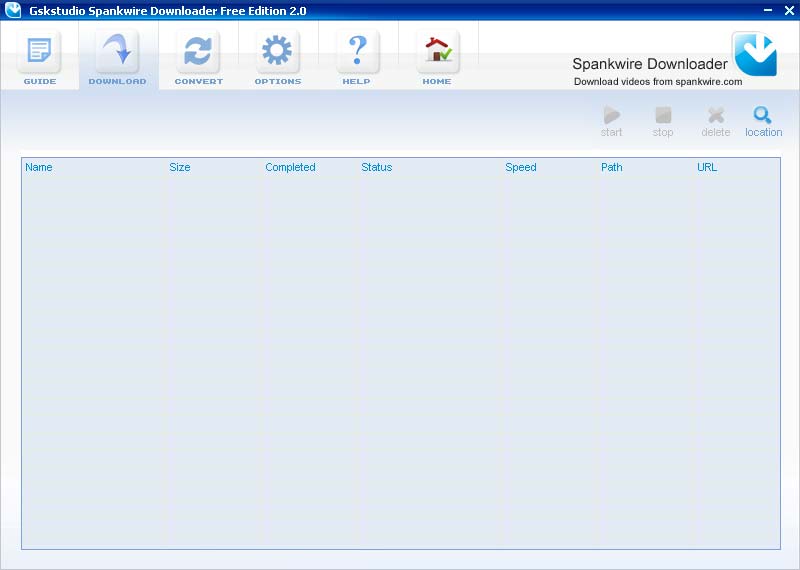Go to Home via house icon
The height and width of the screenshot is (570, 800).
click(x=438, y=51)
